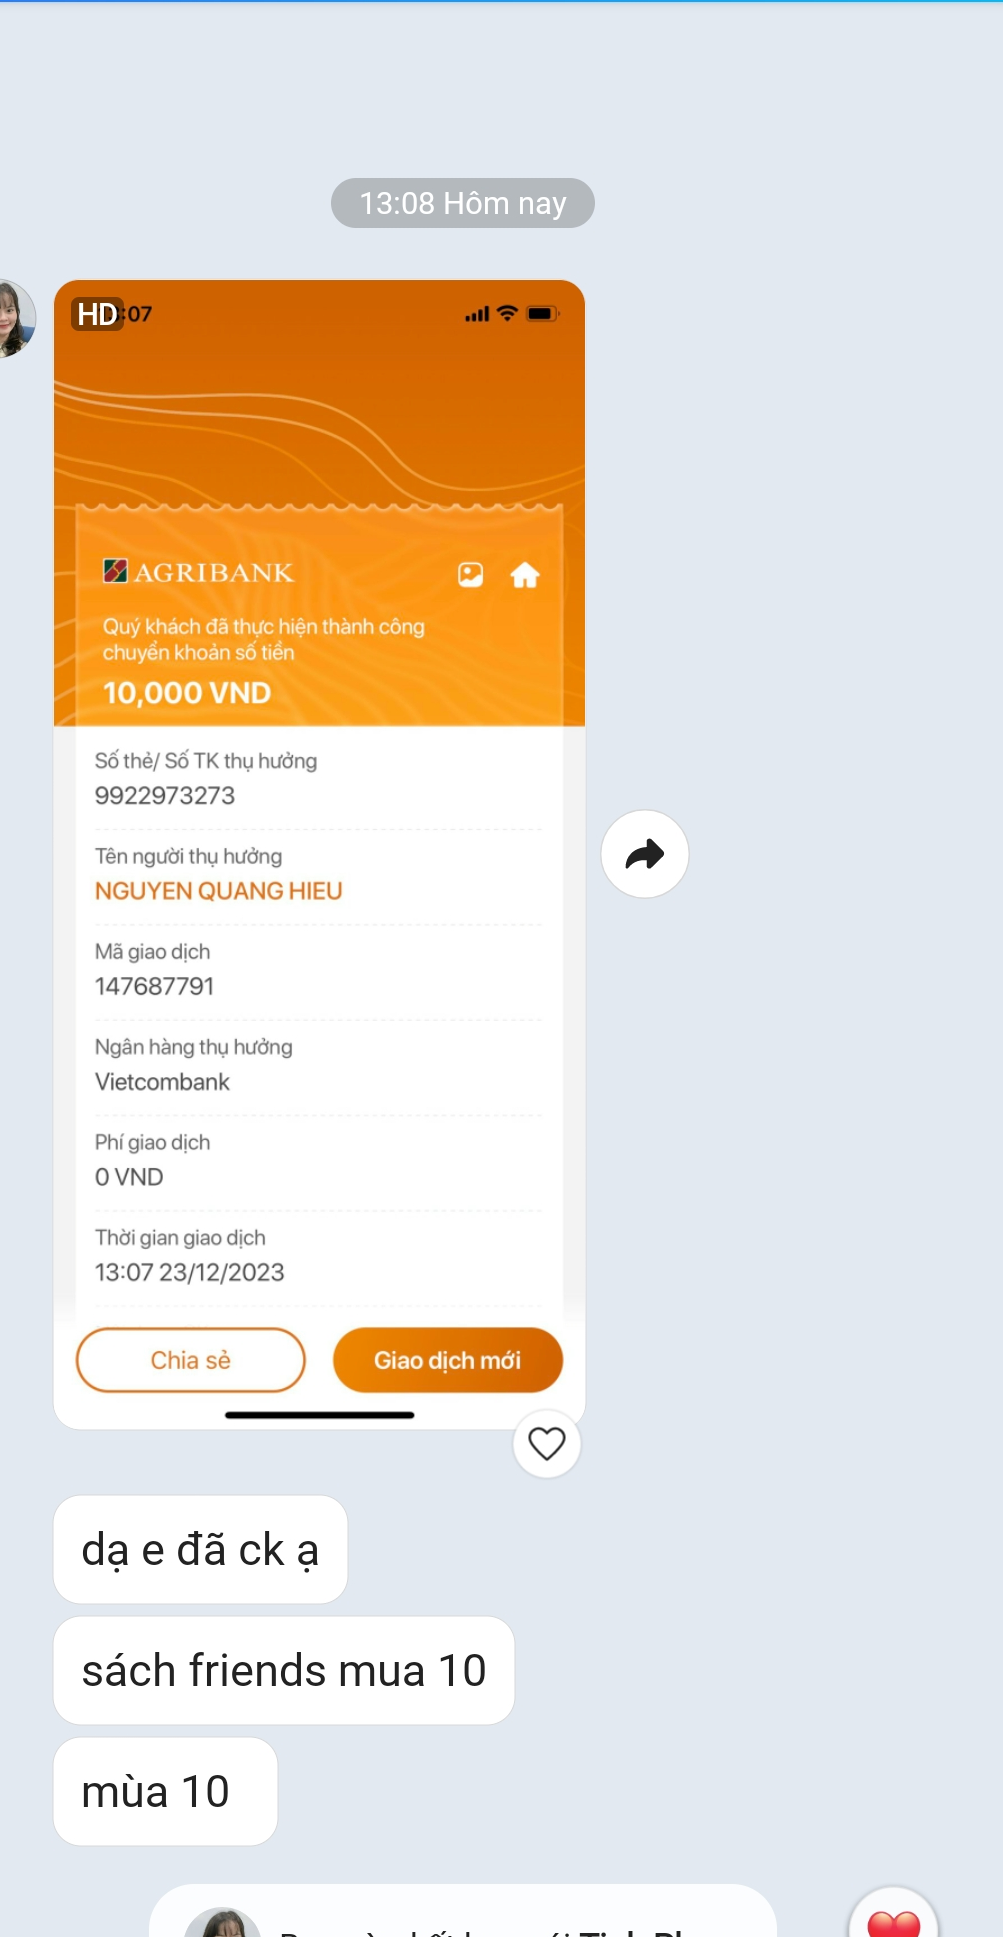Tap the transaction code 147687791
The height and width of the screenshot is (1937, 1003).
tap(155, 987)
